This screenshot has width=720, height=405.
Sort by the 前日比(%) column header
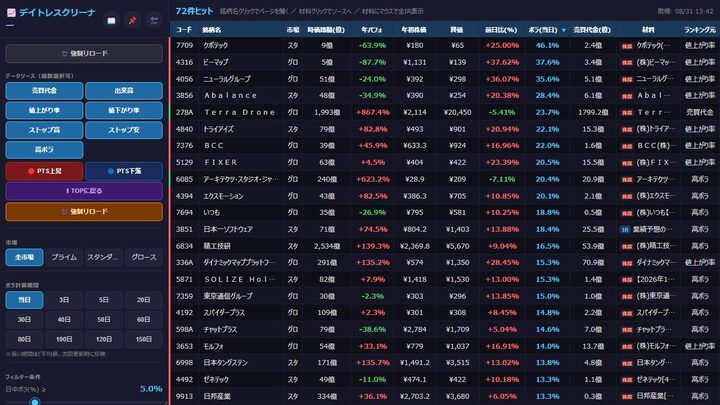pyautogui.click(x=501, y=30)
